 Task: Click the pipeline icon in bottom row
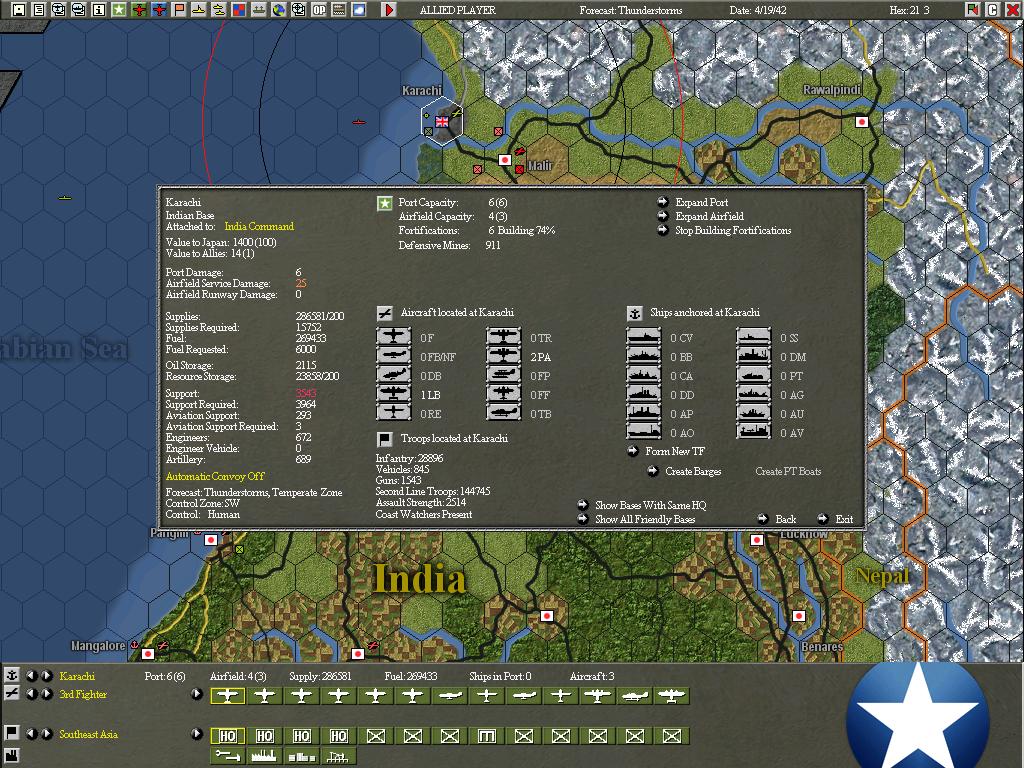point(227,756)
